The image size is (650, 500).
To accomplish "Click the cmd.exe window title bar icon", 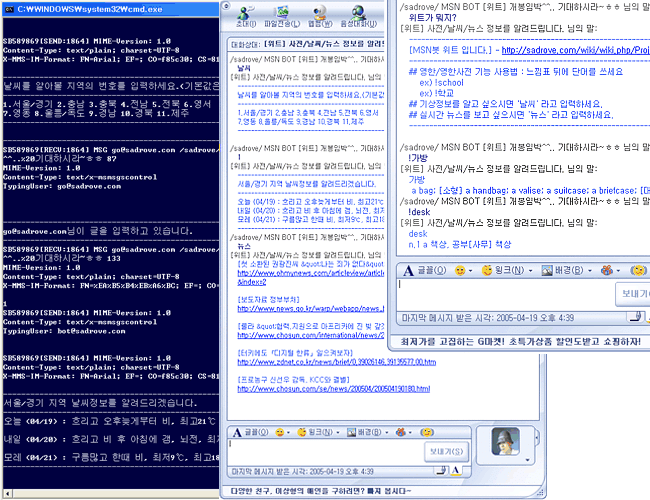I will [x=10, y=9].
